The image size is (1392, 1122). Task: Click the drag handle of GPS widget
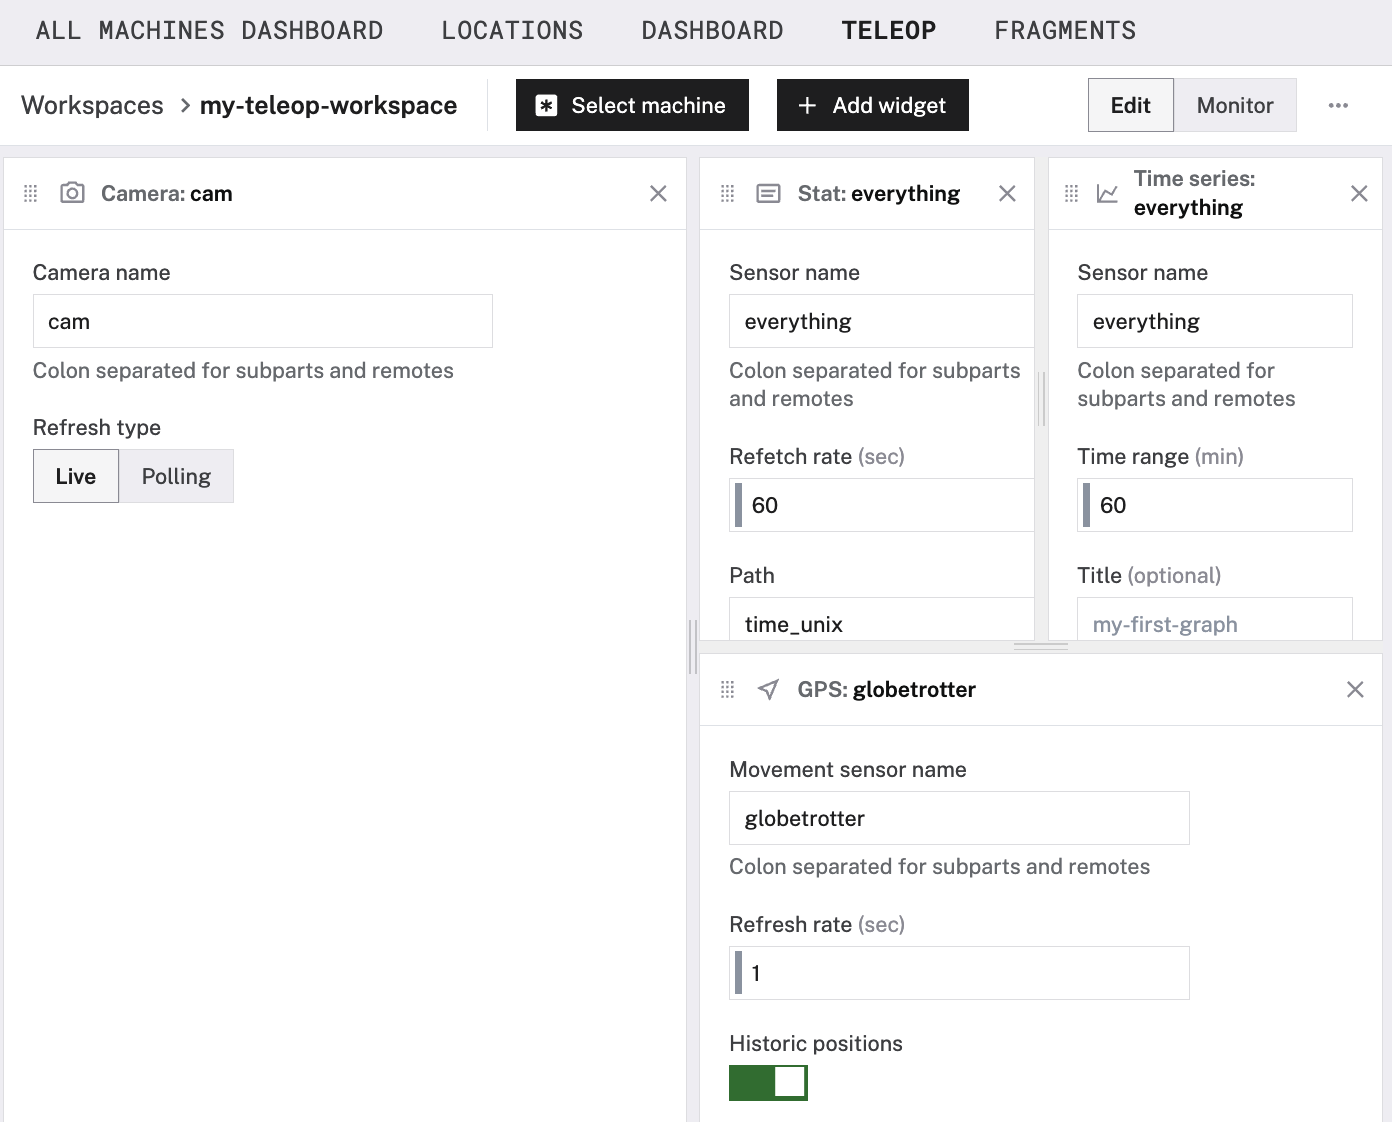(x=728, y=689)
